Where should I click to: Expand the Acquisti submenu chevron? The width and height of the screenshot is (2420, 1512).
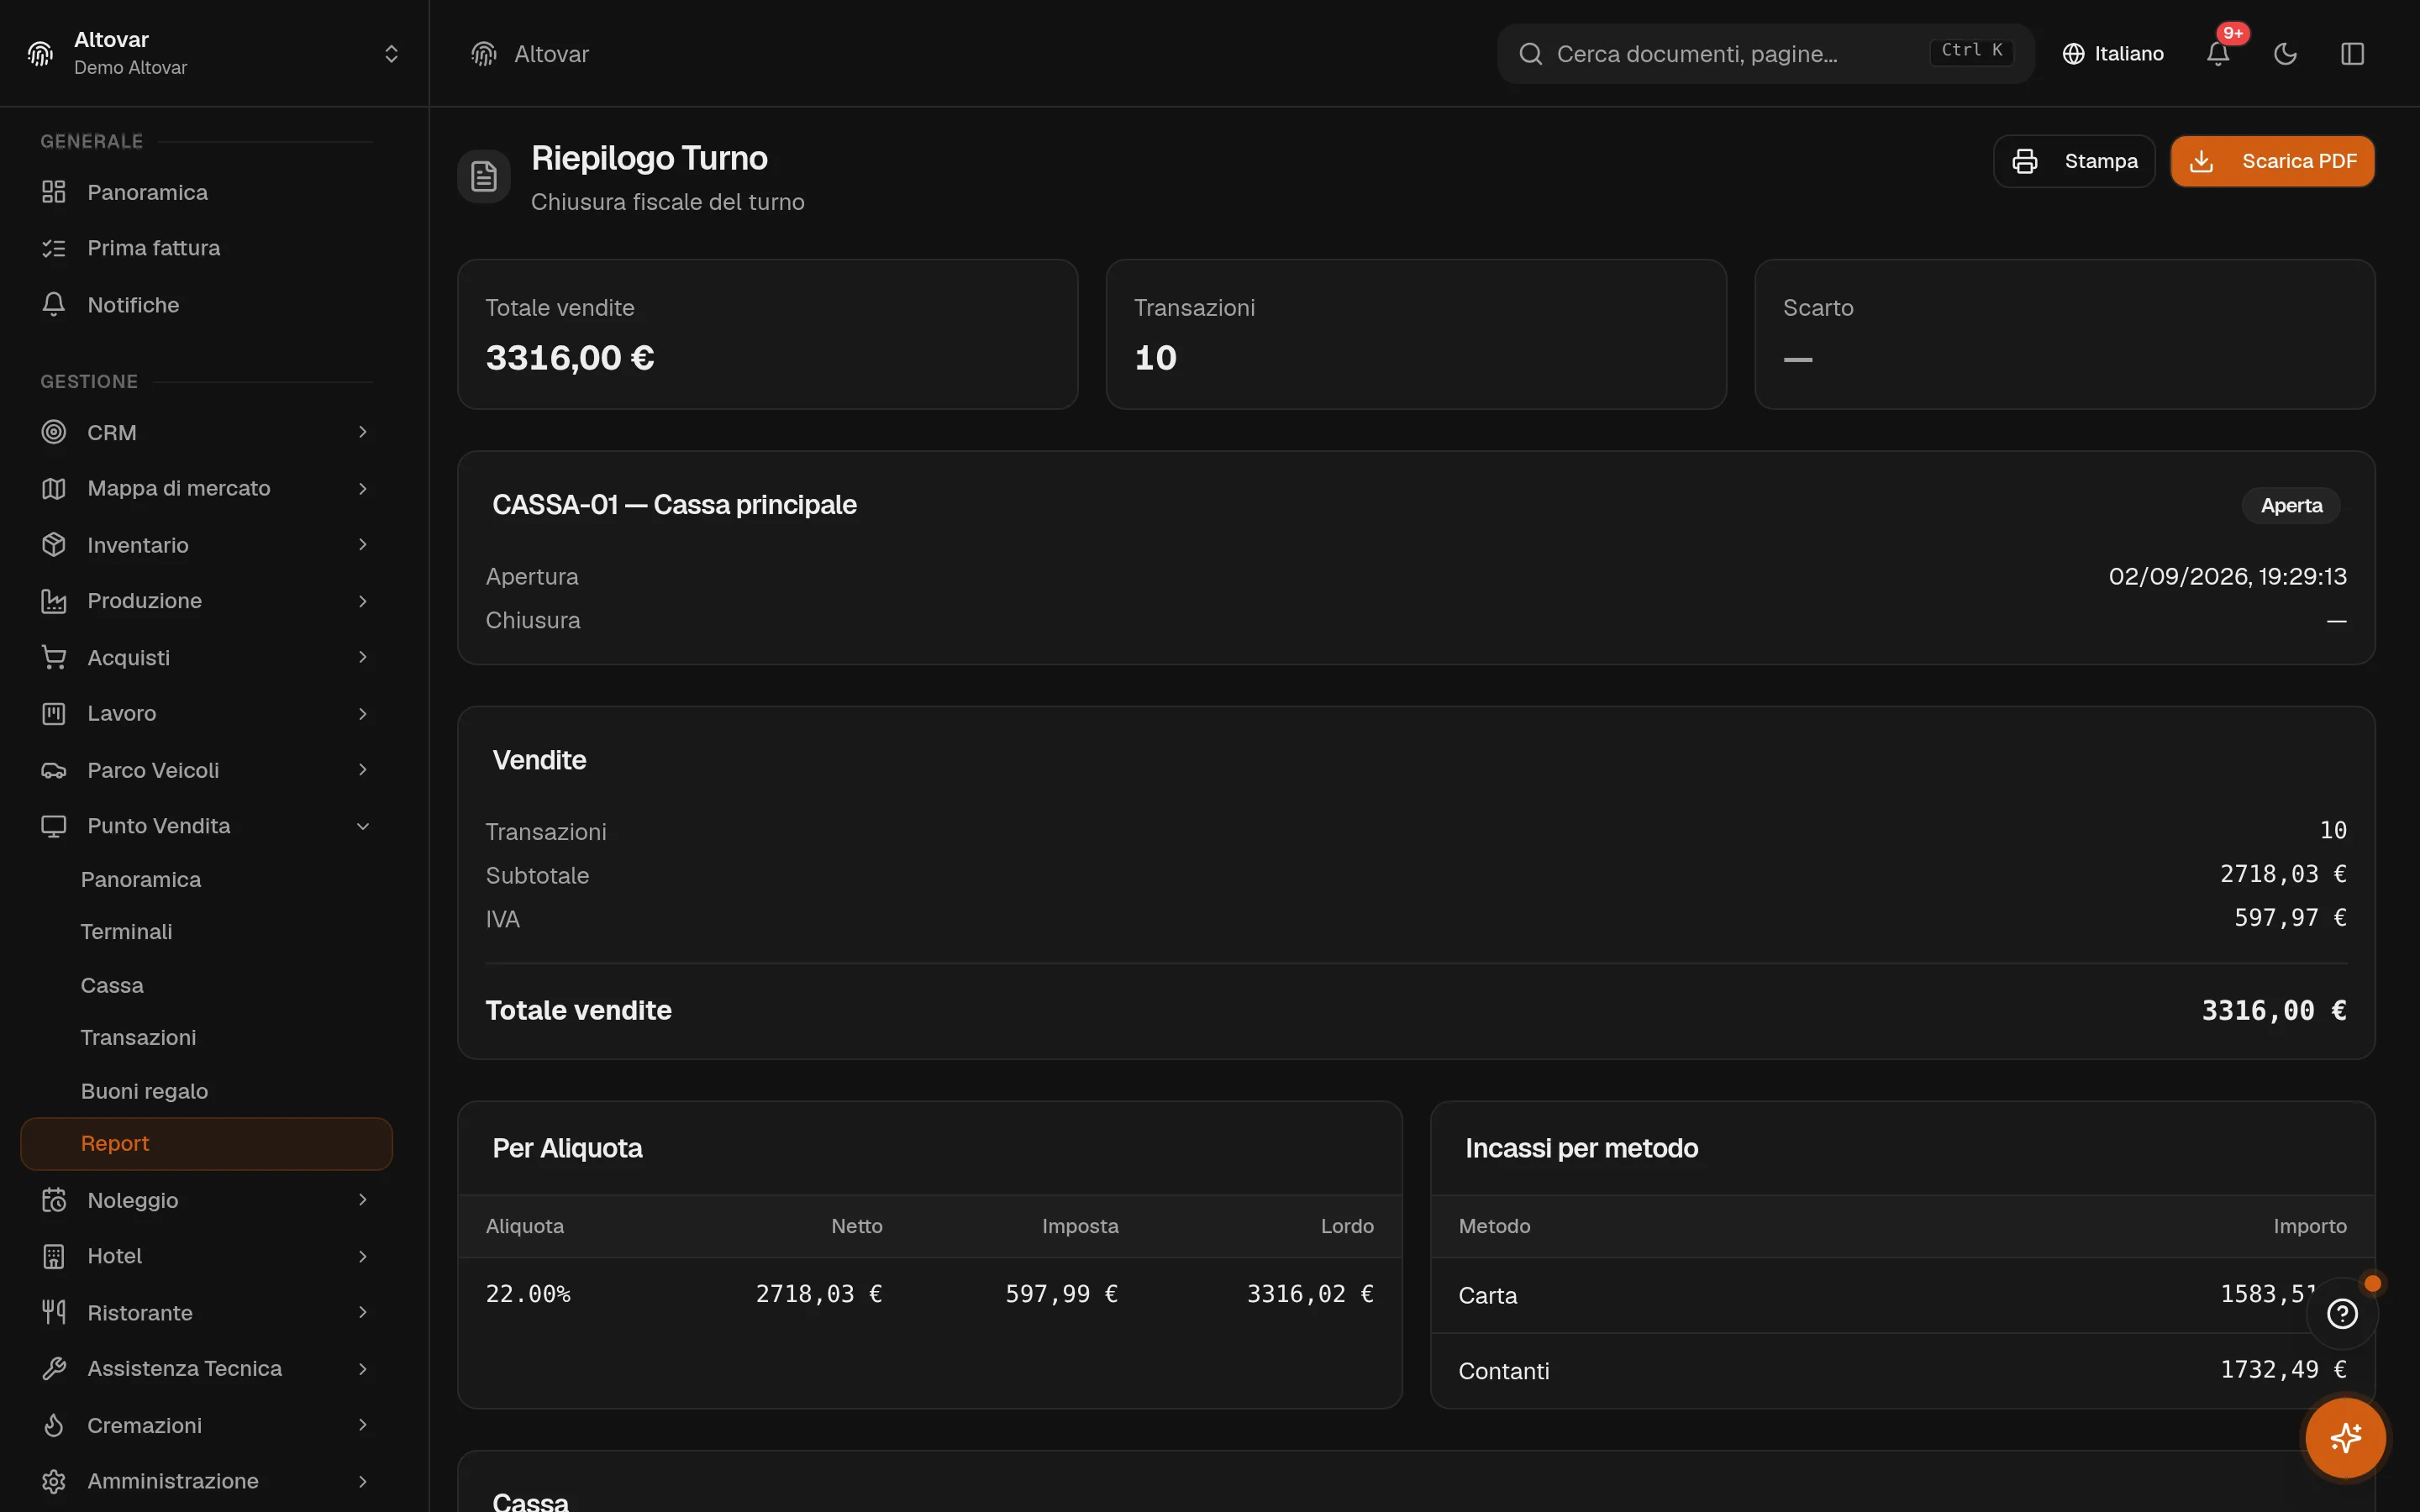(363, 657)
